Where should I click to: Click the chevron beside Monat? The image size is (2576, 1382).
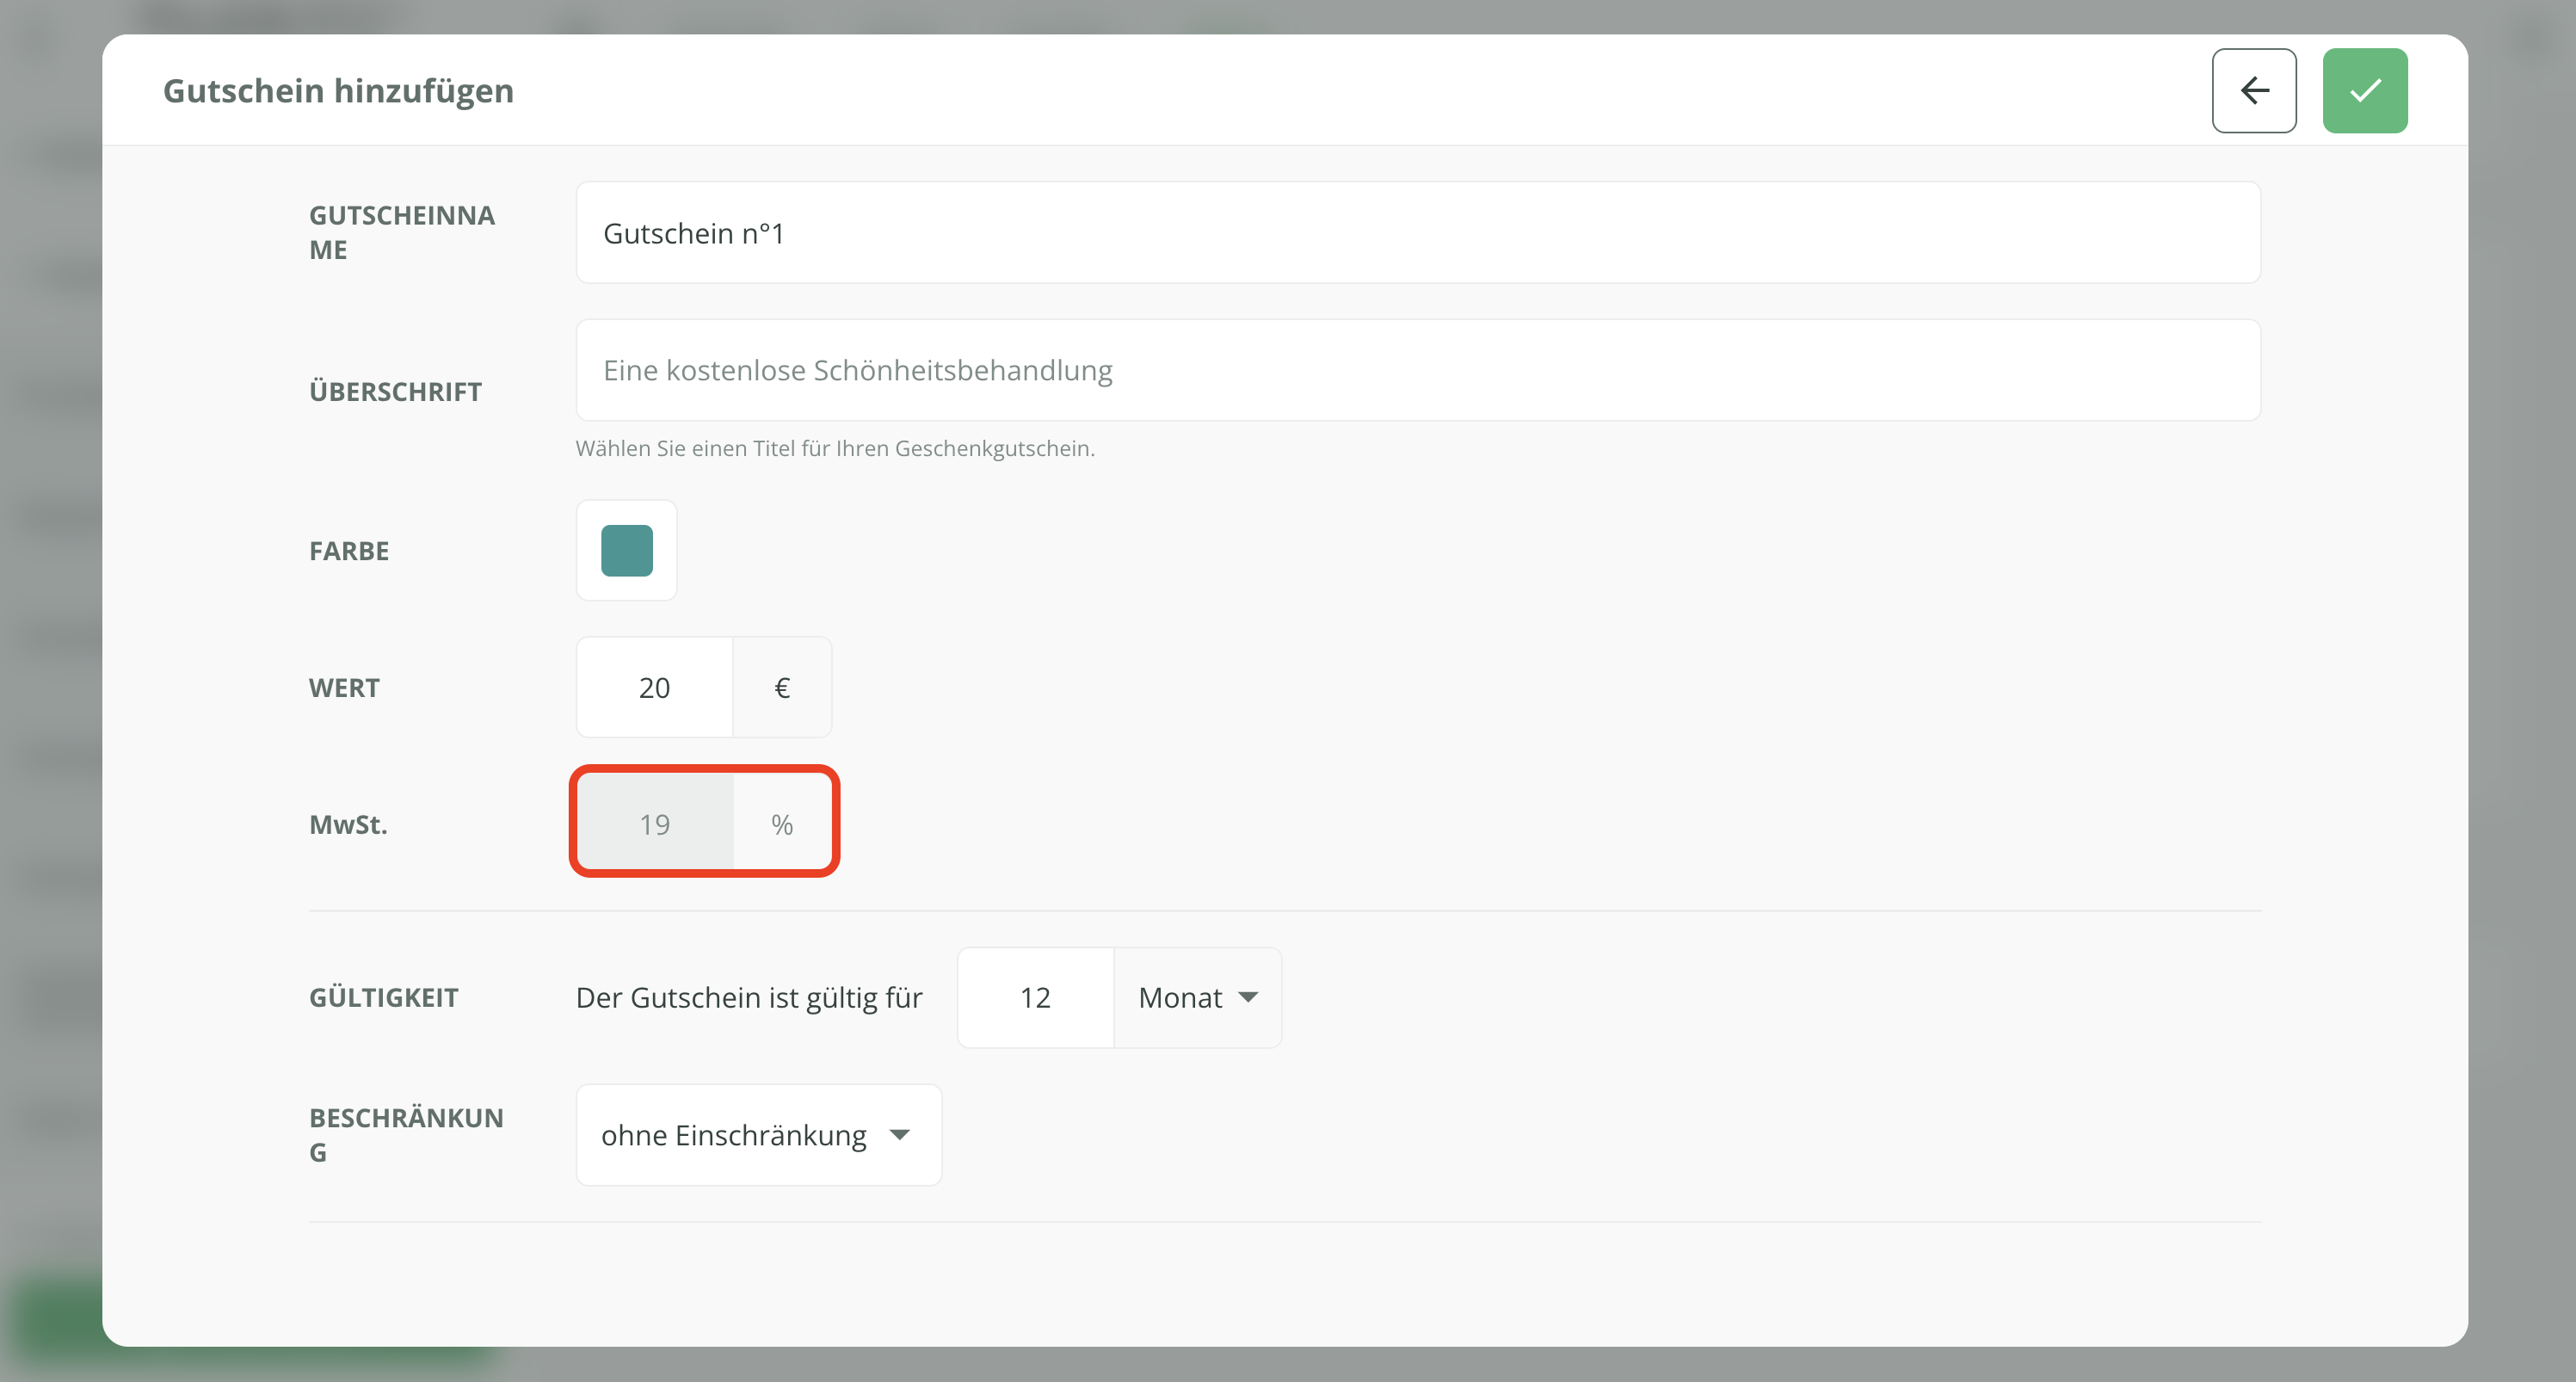(1248, 997)
